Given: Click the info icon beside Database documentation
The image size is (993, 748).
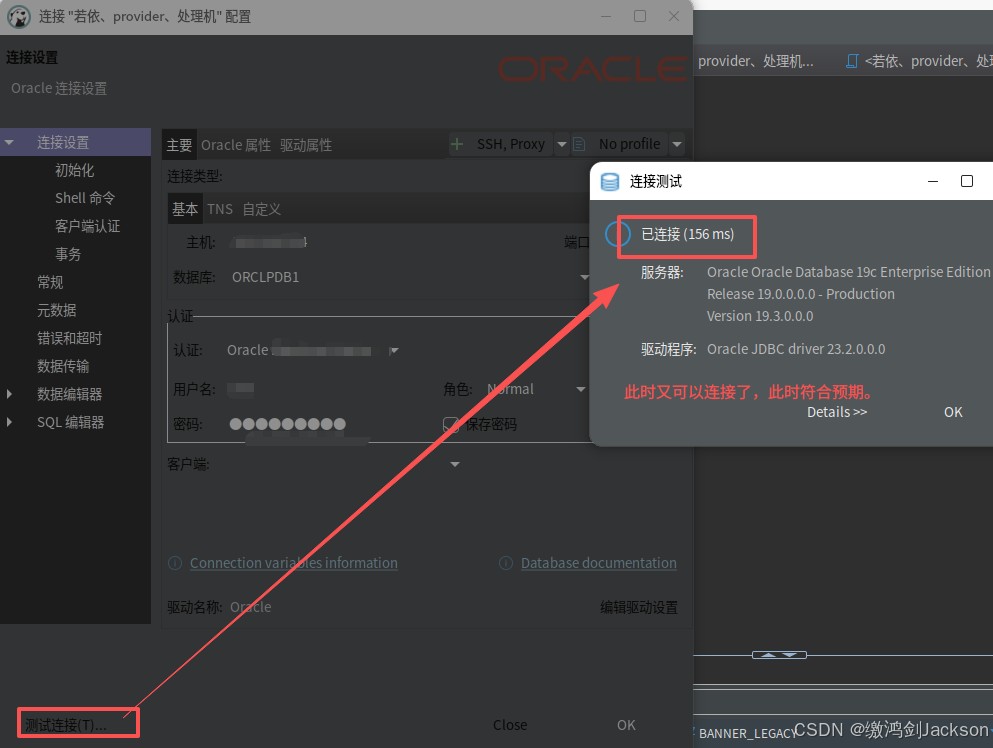Looking at the screenshot, I should (x=506, y=563).
